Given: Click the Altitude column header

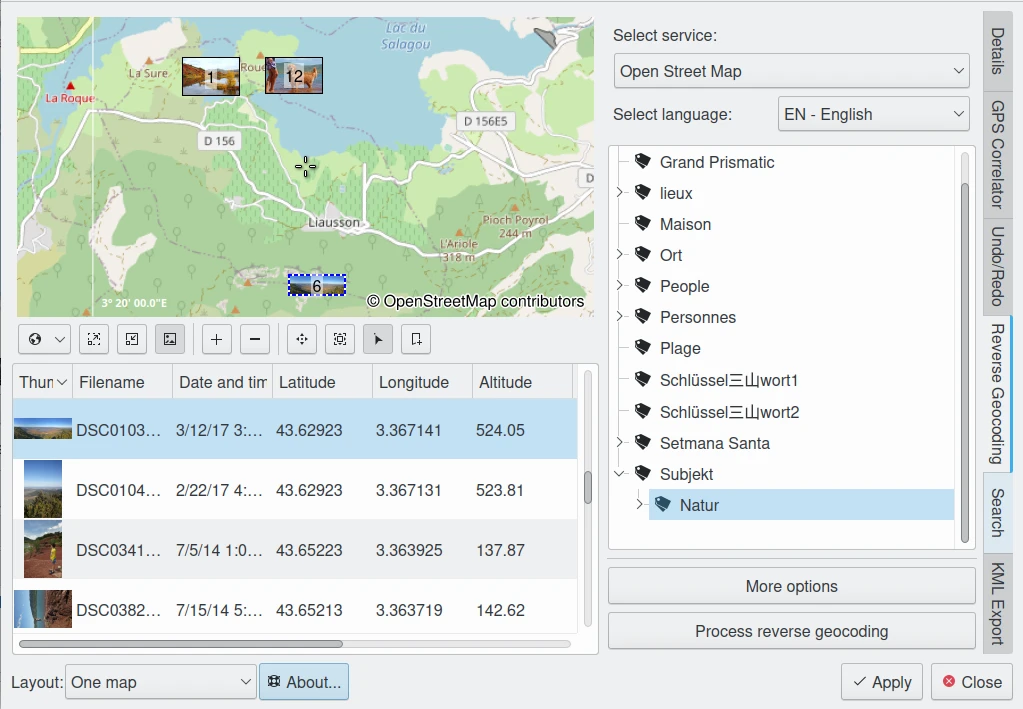Looking at the screenshot, I should (x=520, y=382).
